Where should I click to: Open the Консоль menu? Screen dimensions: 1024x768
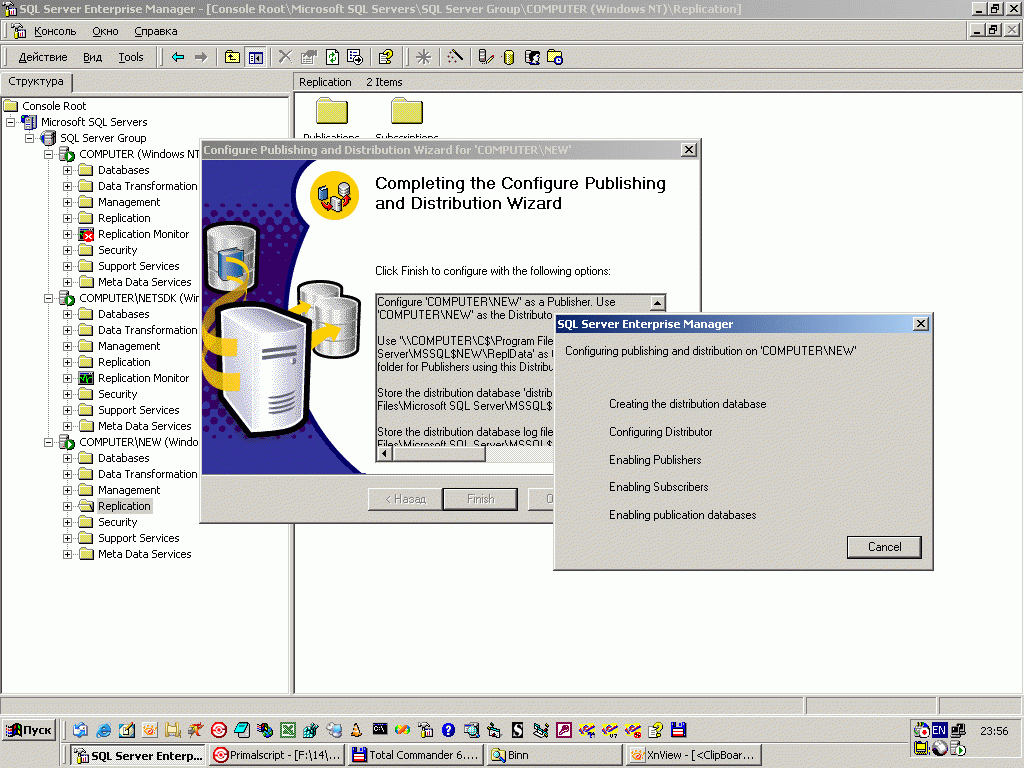coord(55,31)
